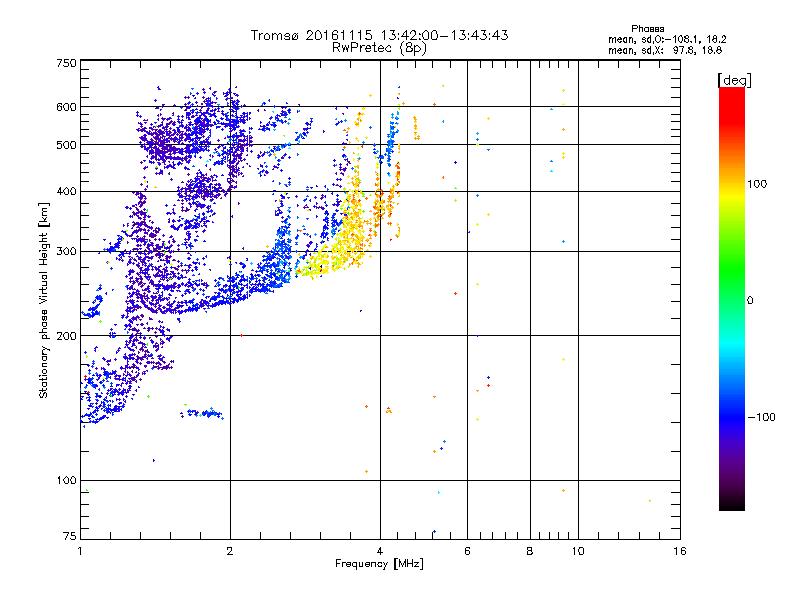Screen dimensions: 800x600
Task: Click the y-axis tick label "300"
Action: 66,252
